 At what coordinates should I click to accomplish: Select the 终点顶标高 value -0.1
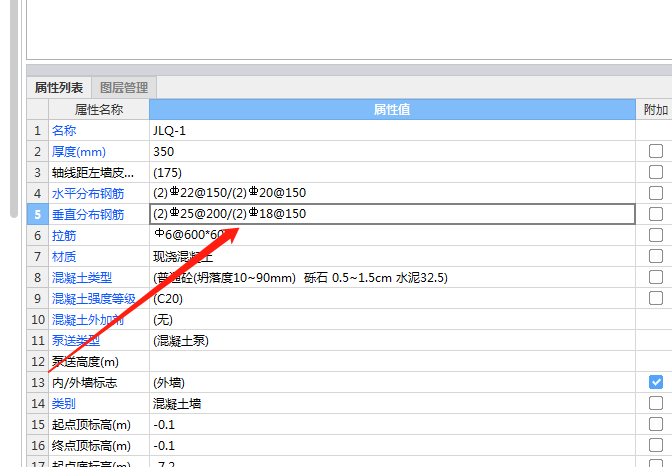(392, 445)
